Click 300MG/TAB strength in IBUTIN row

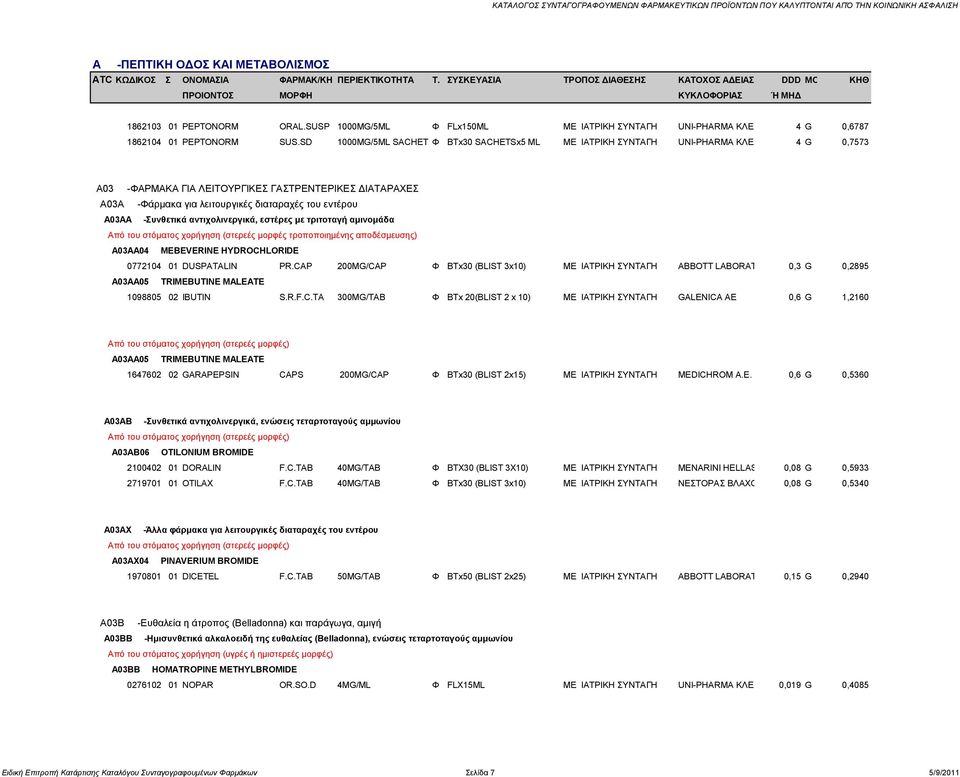(x=361, y=298)
